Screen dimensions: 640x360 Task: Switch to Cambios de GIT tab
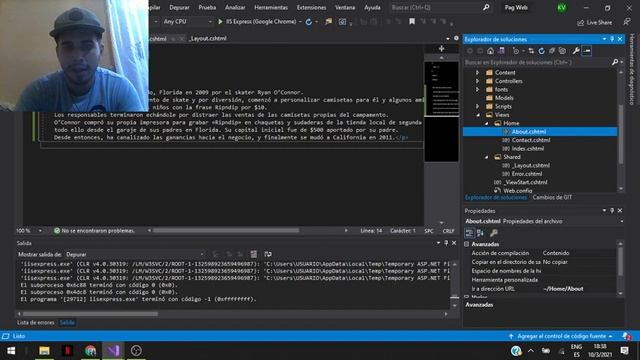[552, 198]
